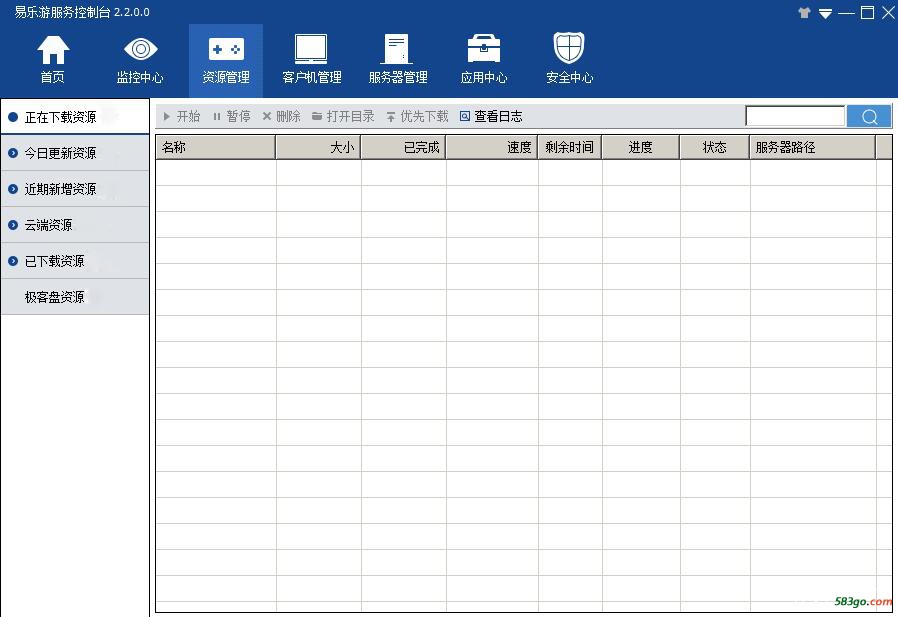The image size is (898, 617).
Task: Click the 开始 start toolbar button
Action: pyautogui.click(x=182, y=116)
